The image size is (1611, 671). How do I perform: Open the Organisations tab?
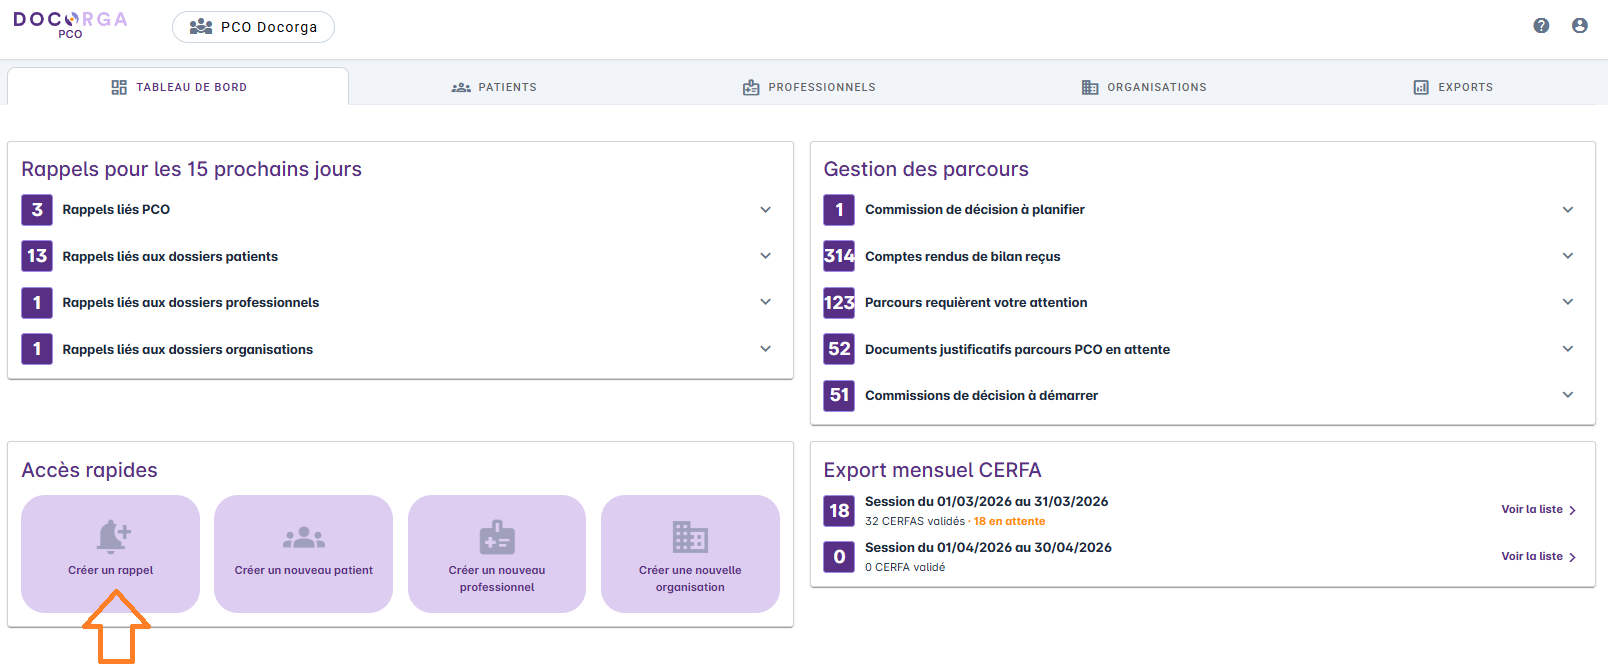(x=1144, y=87)
